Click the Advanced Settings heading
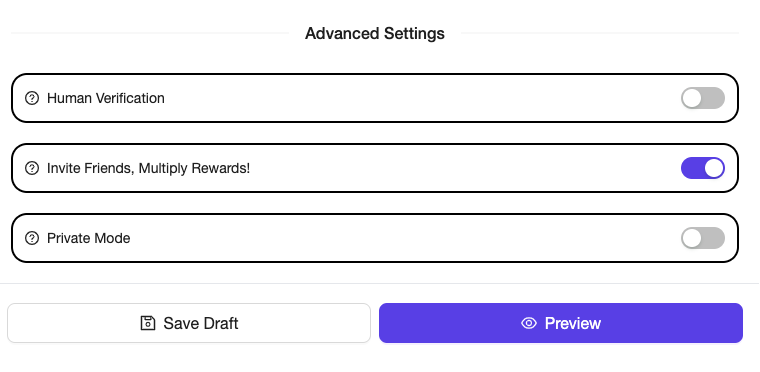This screenshot has height=372, width=760. (x=375, y=33)
